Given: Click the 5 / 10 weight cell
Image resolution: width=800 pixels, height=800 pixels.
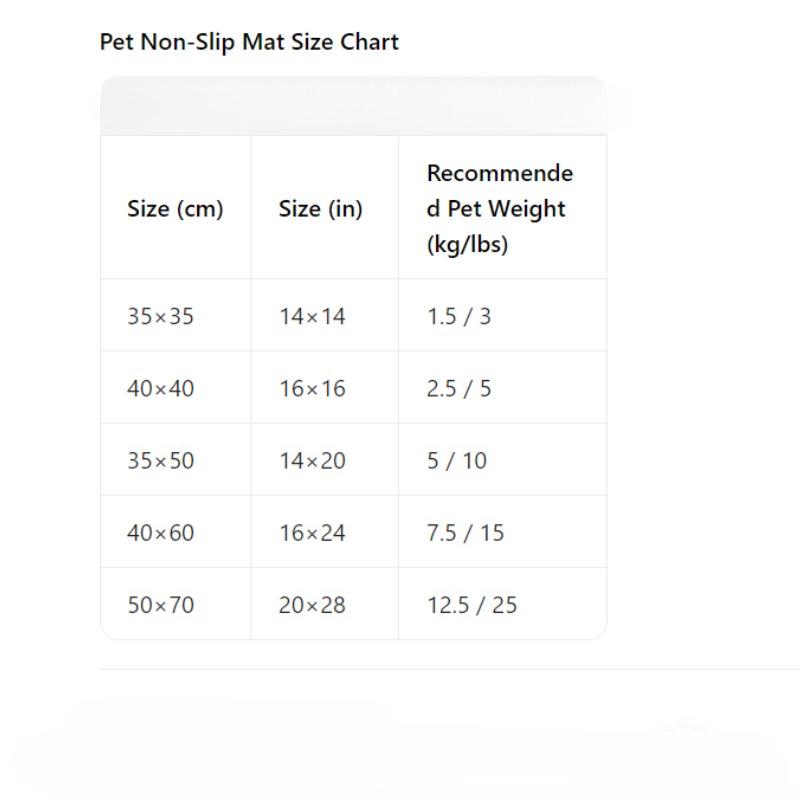Looking at the screenshot, I should pyautogui.click(x=503, y=460).
